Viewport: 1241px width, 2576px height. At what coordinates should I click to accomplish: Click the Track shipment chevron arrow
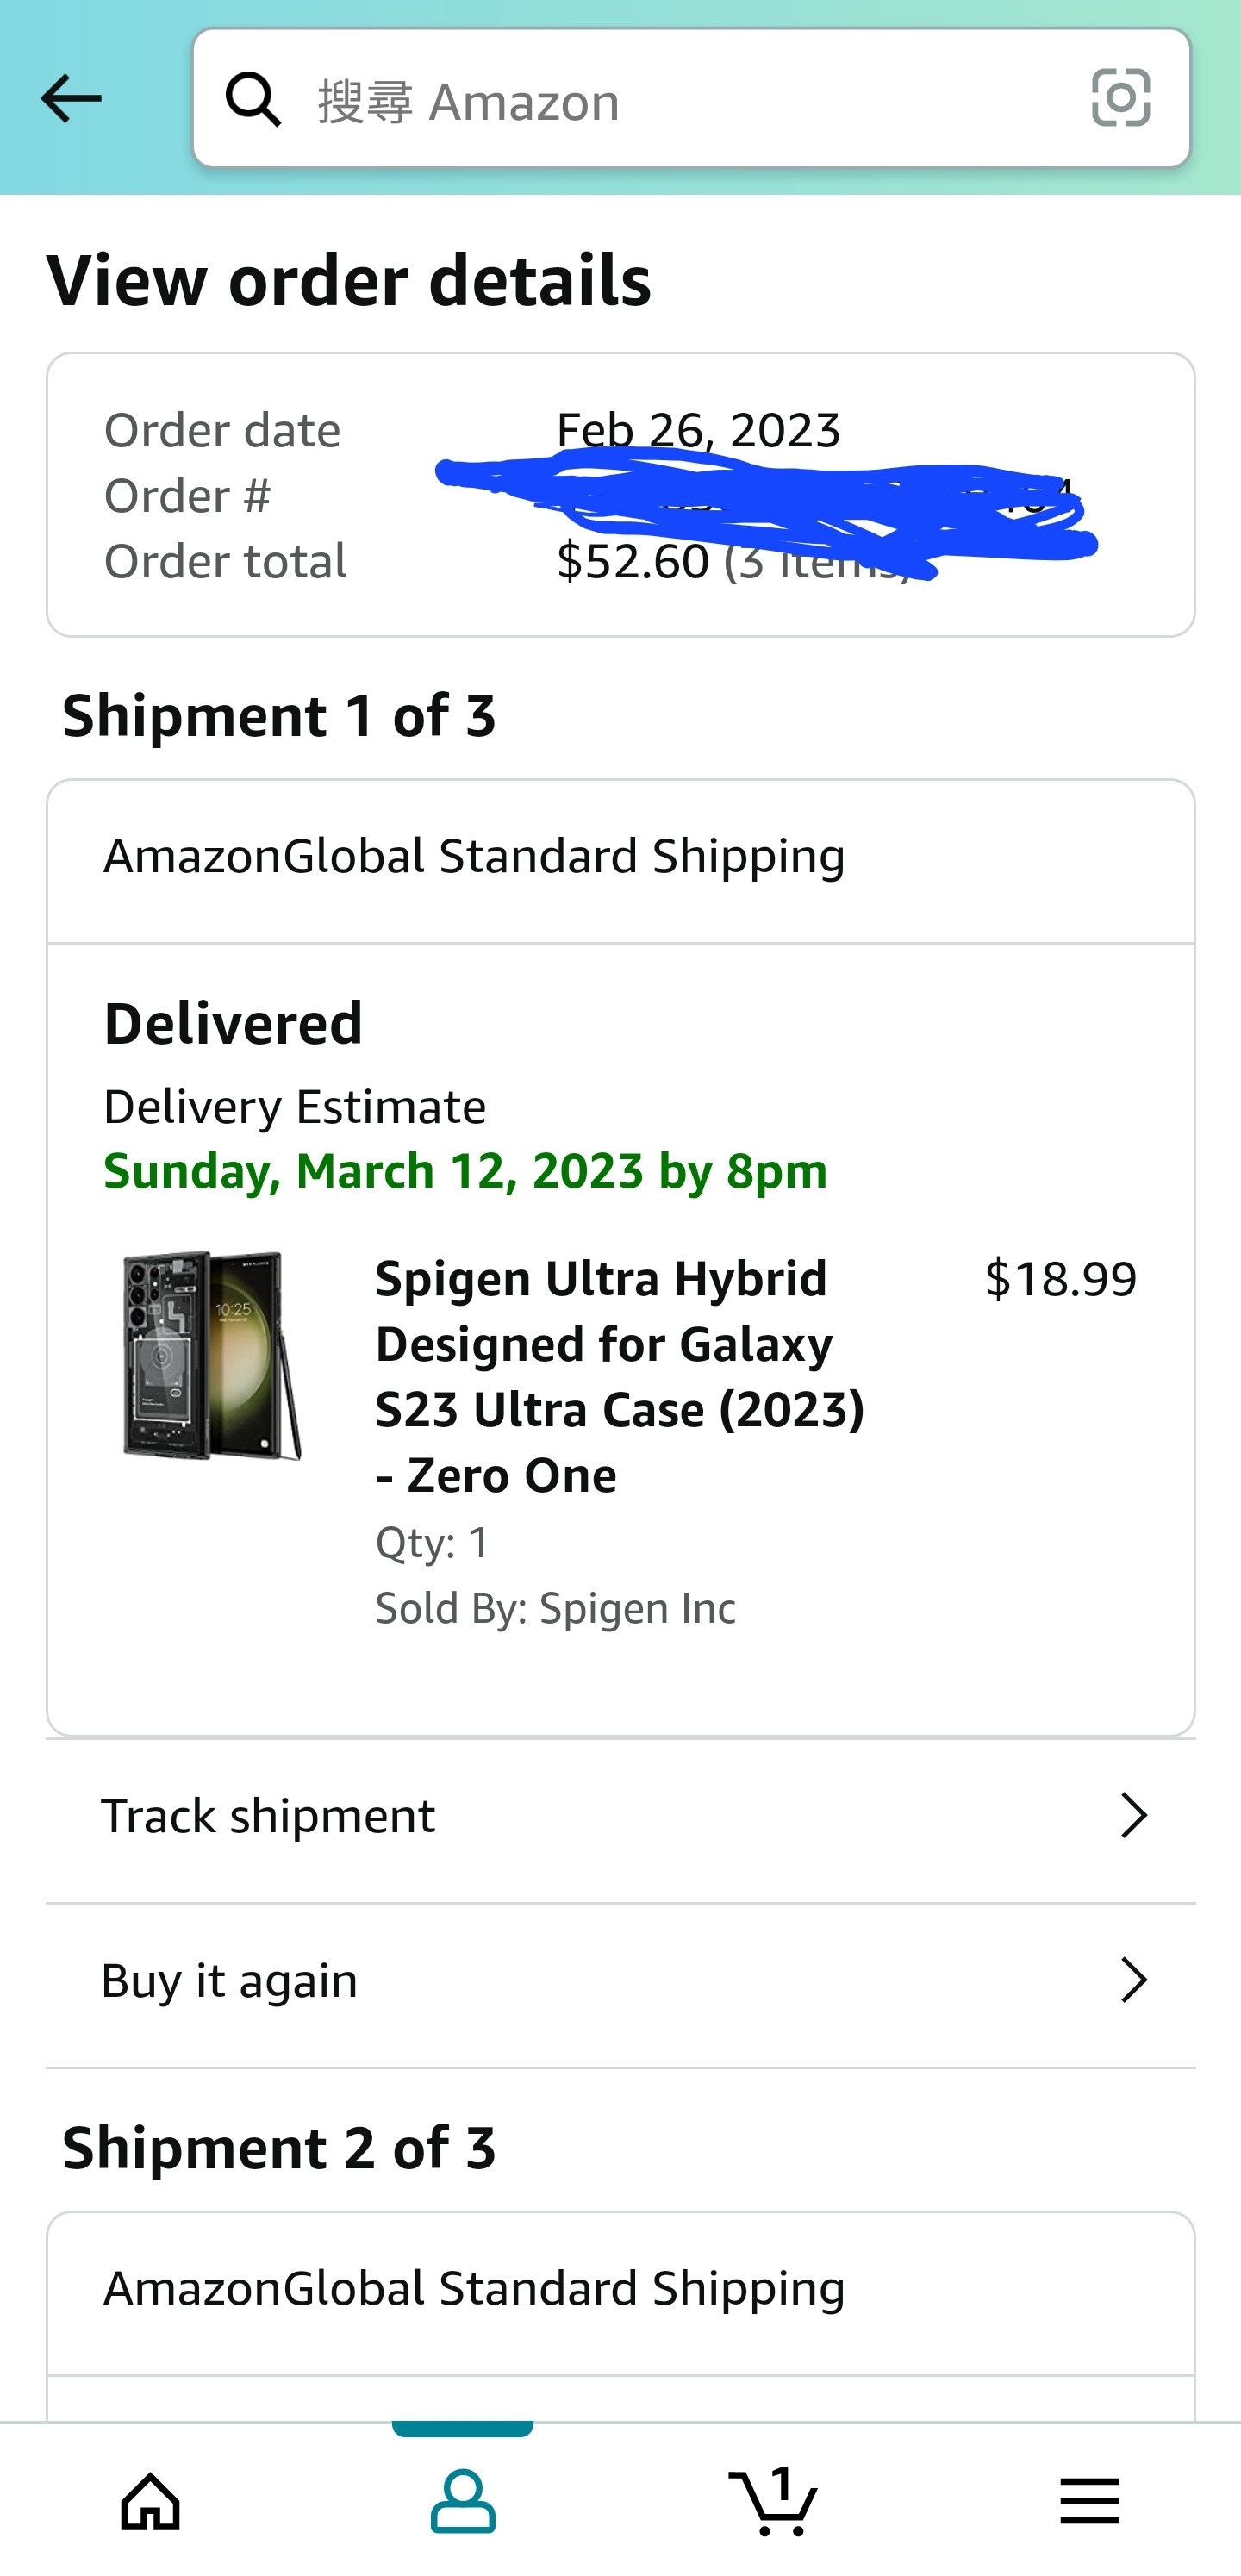1133,1815
